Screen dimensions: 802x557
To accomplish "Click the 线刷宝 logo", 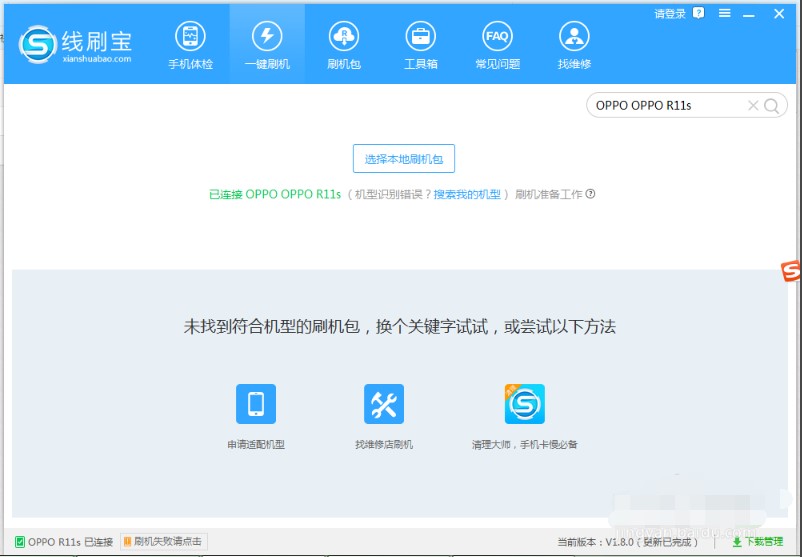I will tap(76, 43).
